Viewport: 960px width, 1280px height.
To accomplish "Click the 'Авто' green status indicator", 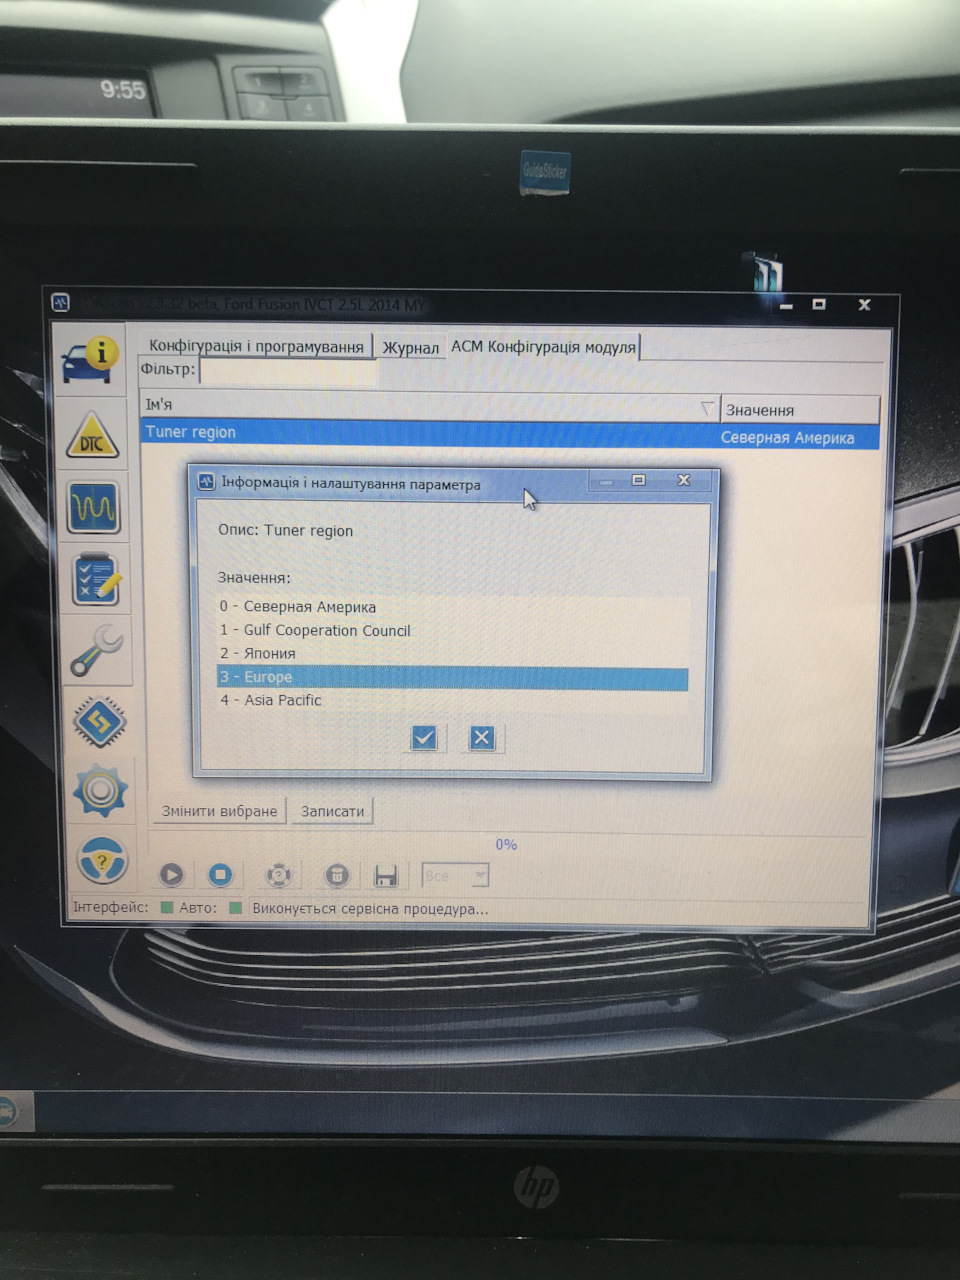I will point(236,908).
